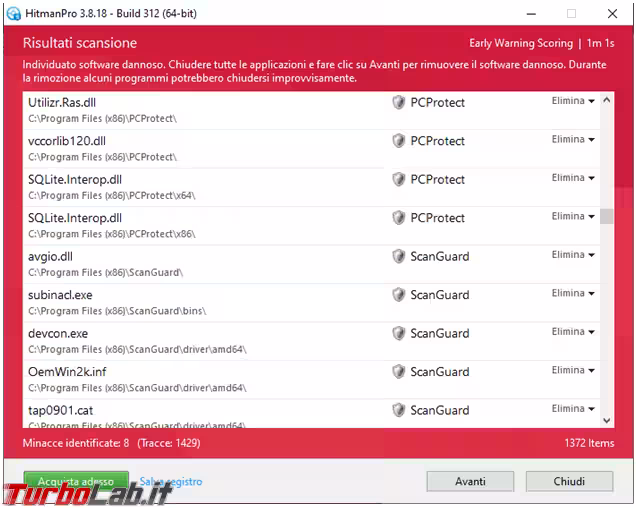Image resolution: width=636 pixels, height=508 pixels.
Task: Click the scrollbar up arrow
Action: pos(606,100)
